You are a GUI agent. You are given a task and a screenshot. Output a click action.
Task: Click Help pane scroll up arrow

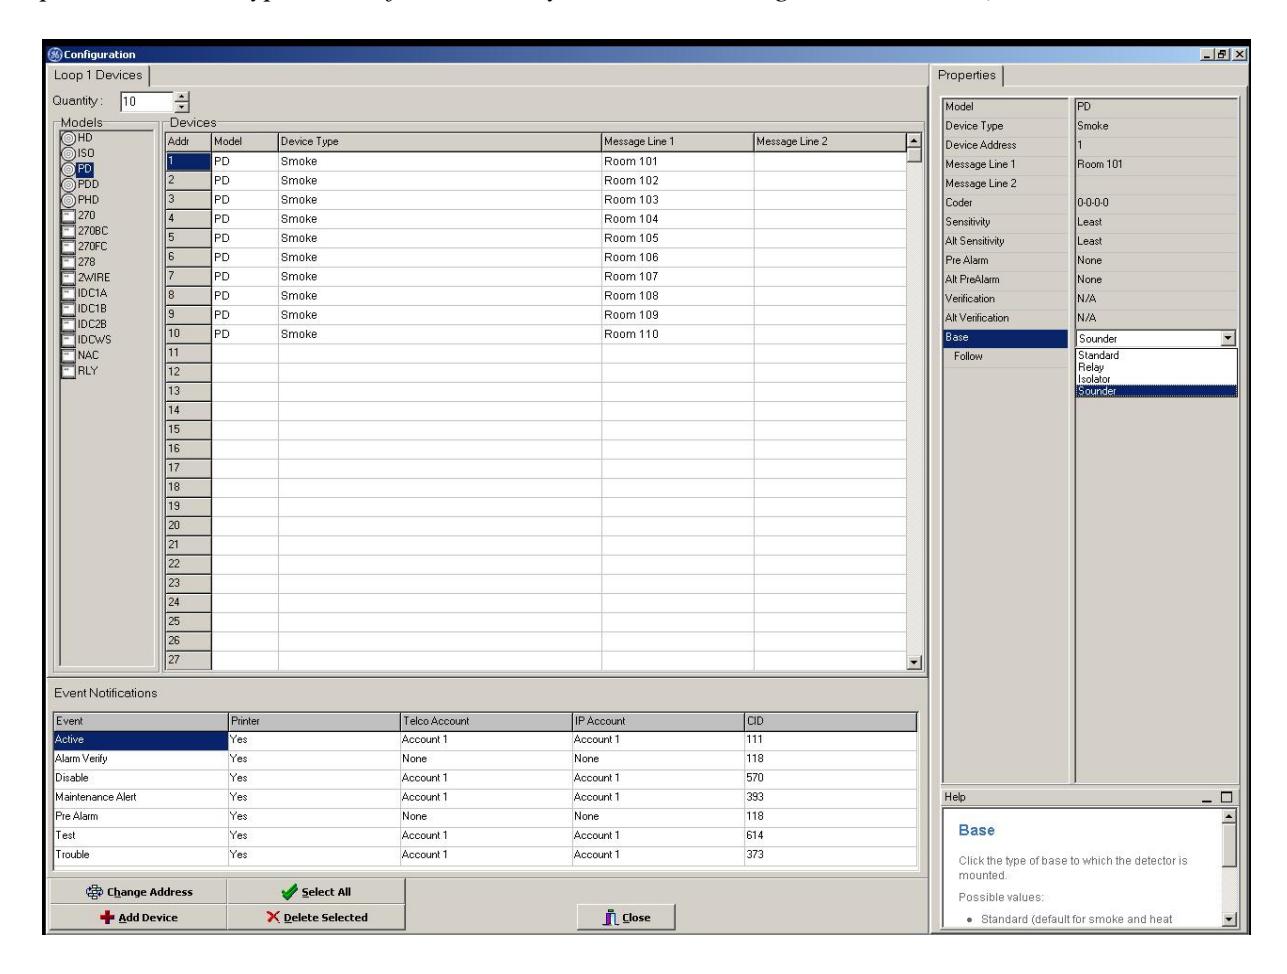pyautogui.click(x=1229, y=816)
